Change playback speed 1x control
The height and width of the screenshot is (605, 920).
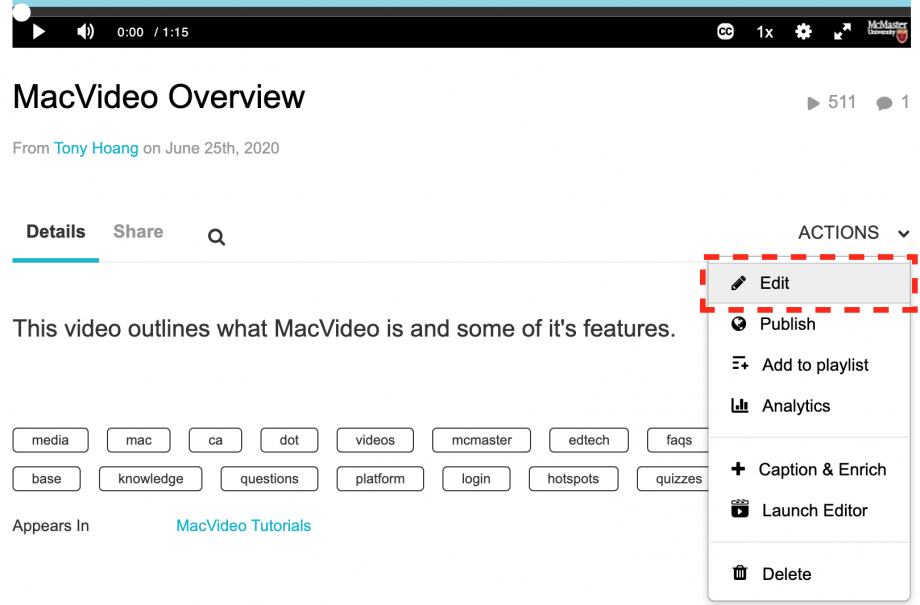[x=765, y=32]
